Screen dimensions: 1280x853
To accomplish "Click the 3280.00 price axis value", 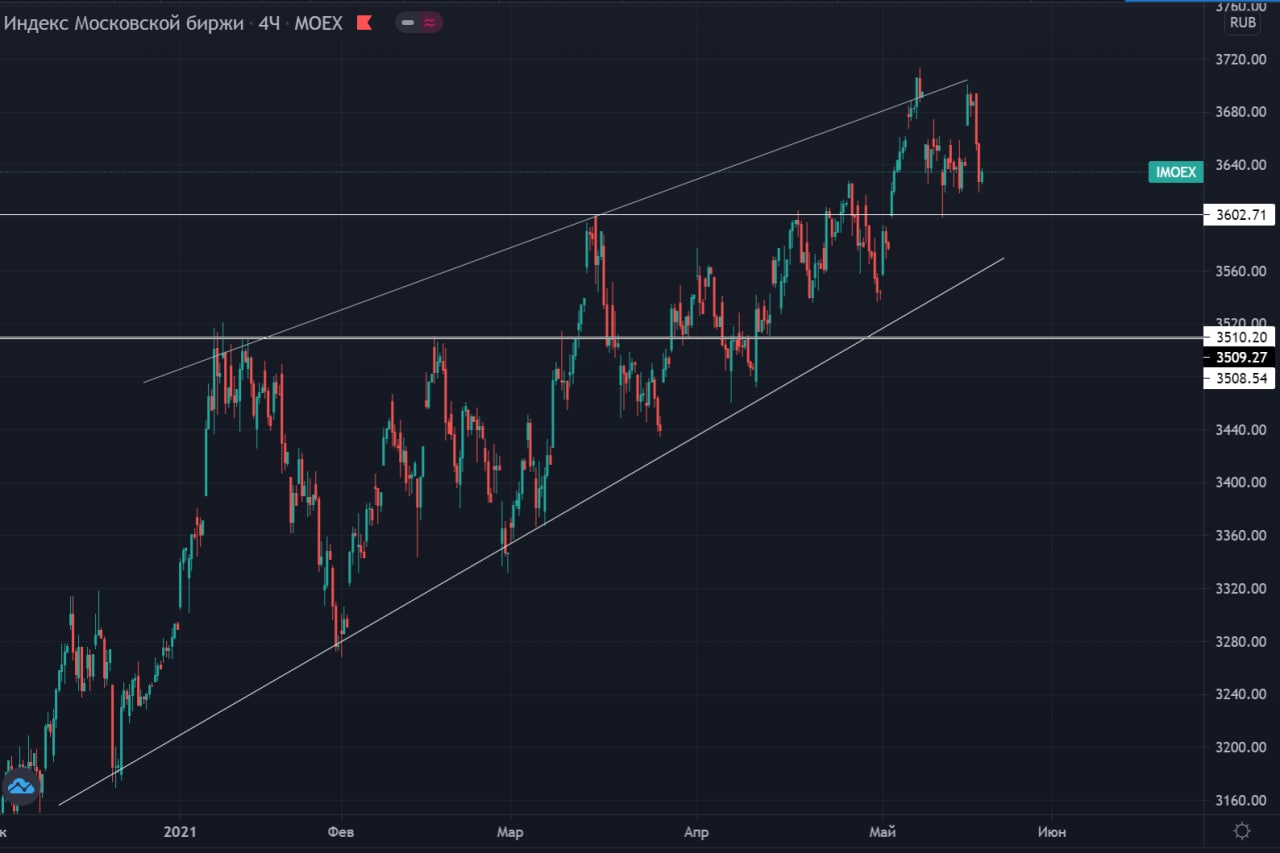I will pyautogui.click(x=1241, y=641).
